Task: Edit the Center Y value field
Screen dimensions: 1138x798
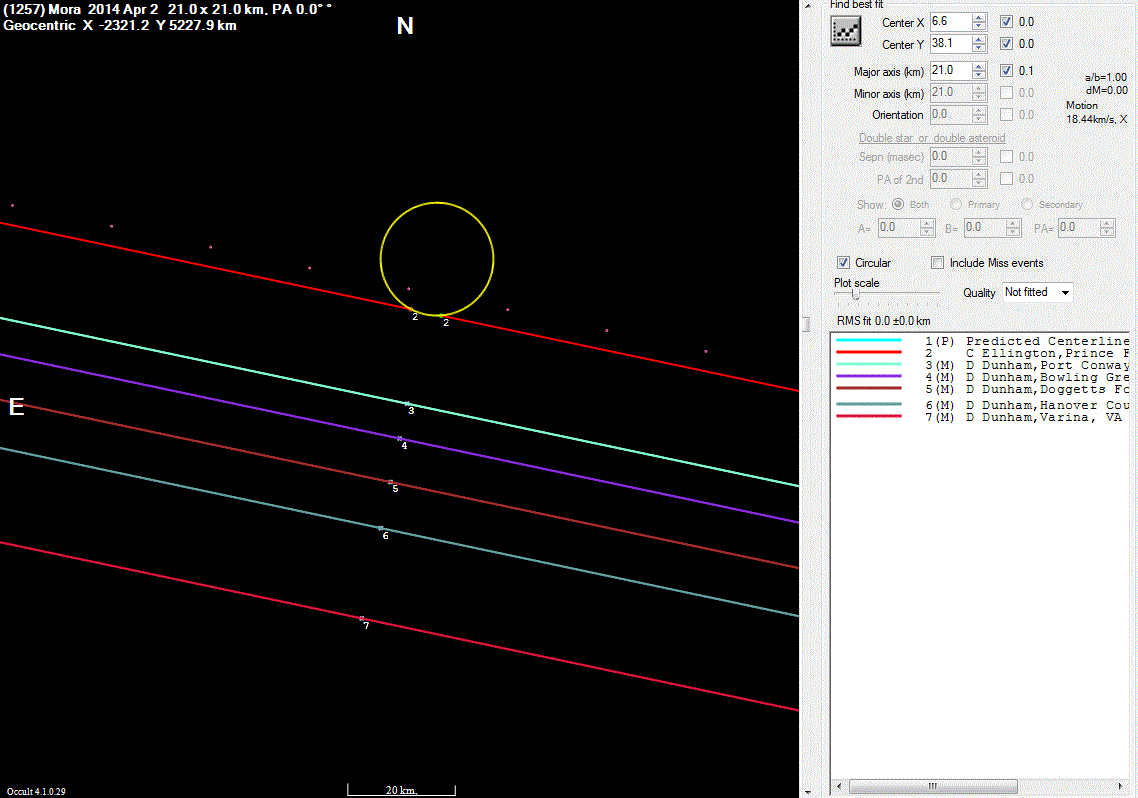Action: pos(950,44)
